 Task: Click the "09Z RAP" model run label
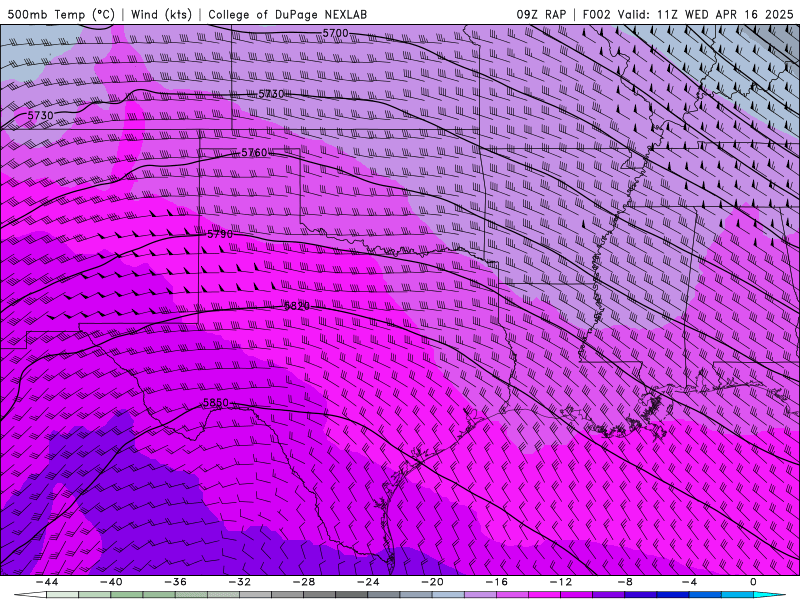(x=541, y=14)
